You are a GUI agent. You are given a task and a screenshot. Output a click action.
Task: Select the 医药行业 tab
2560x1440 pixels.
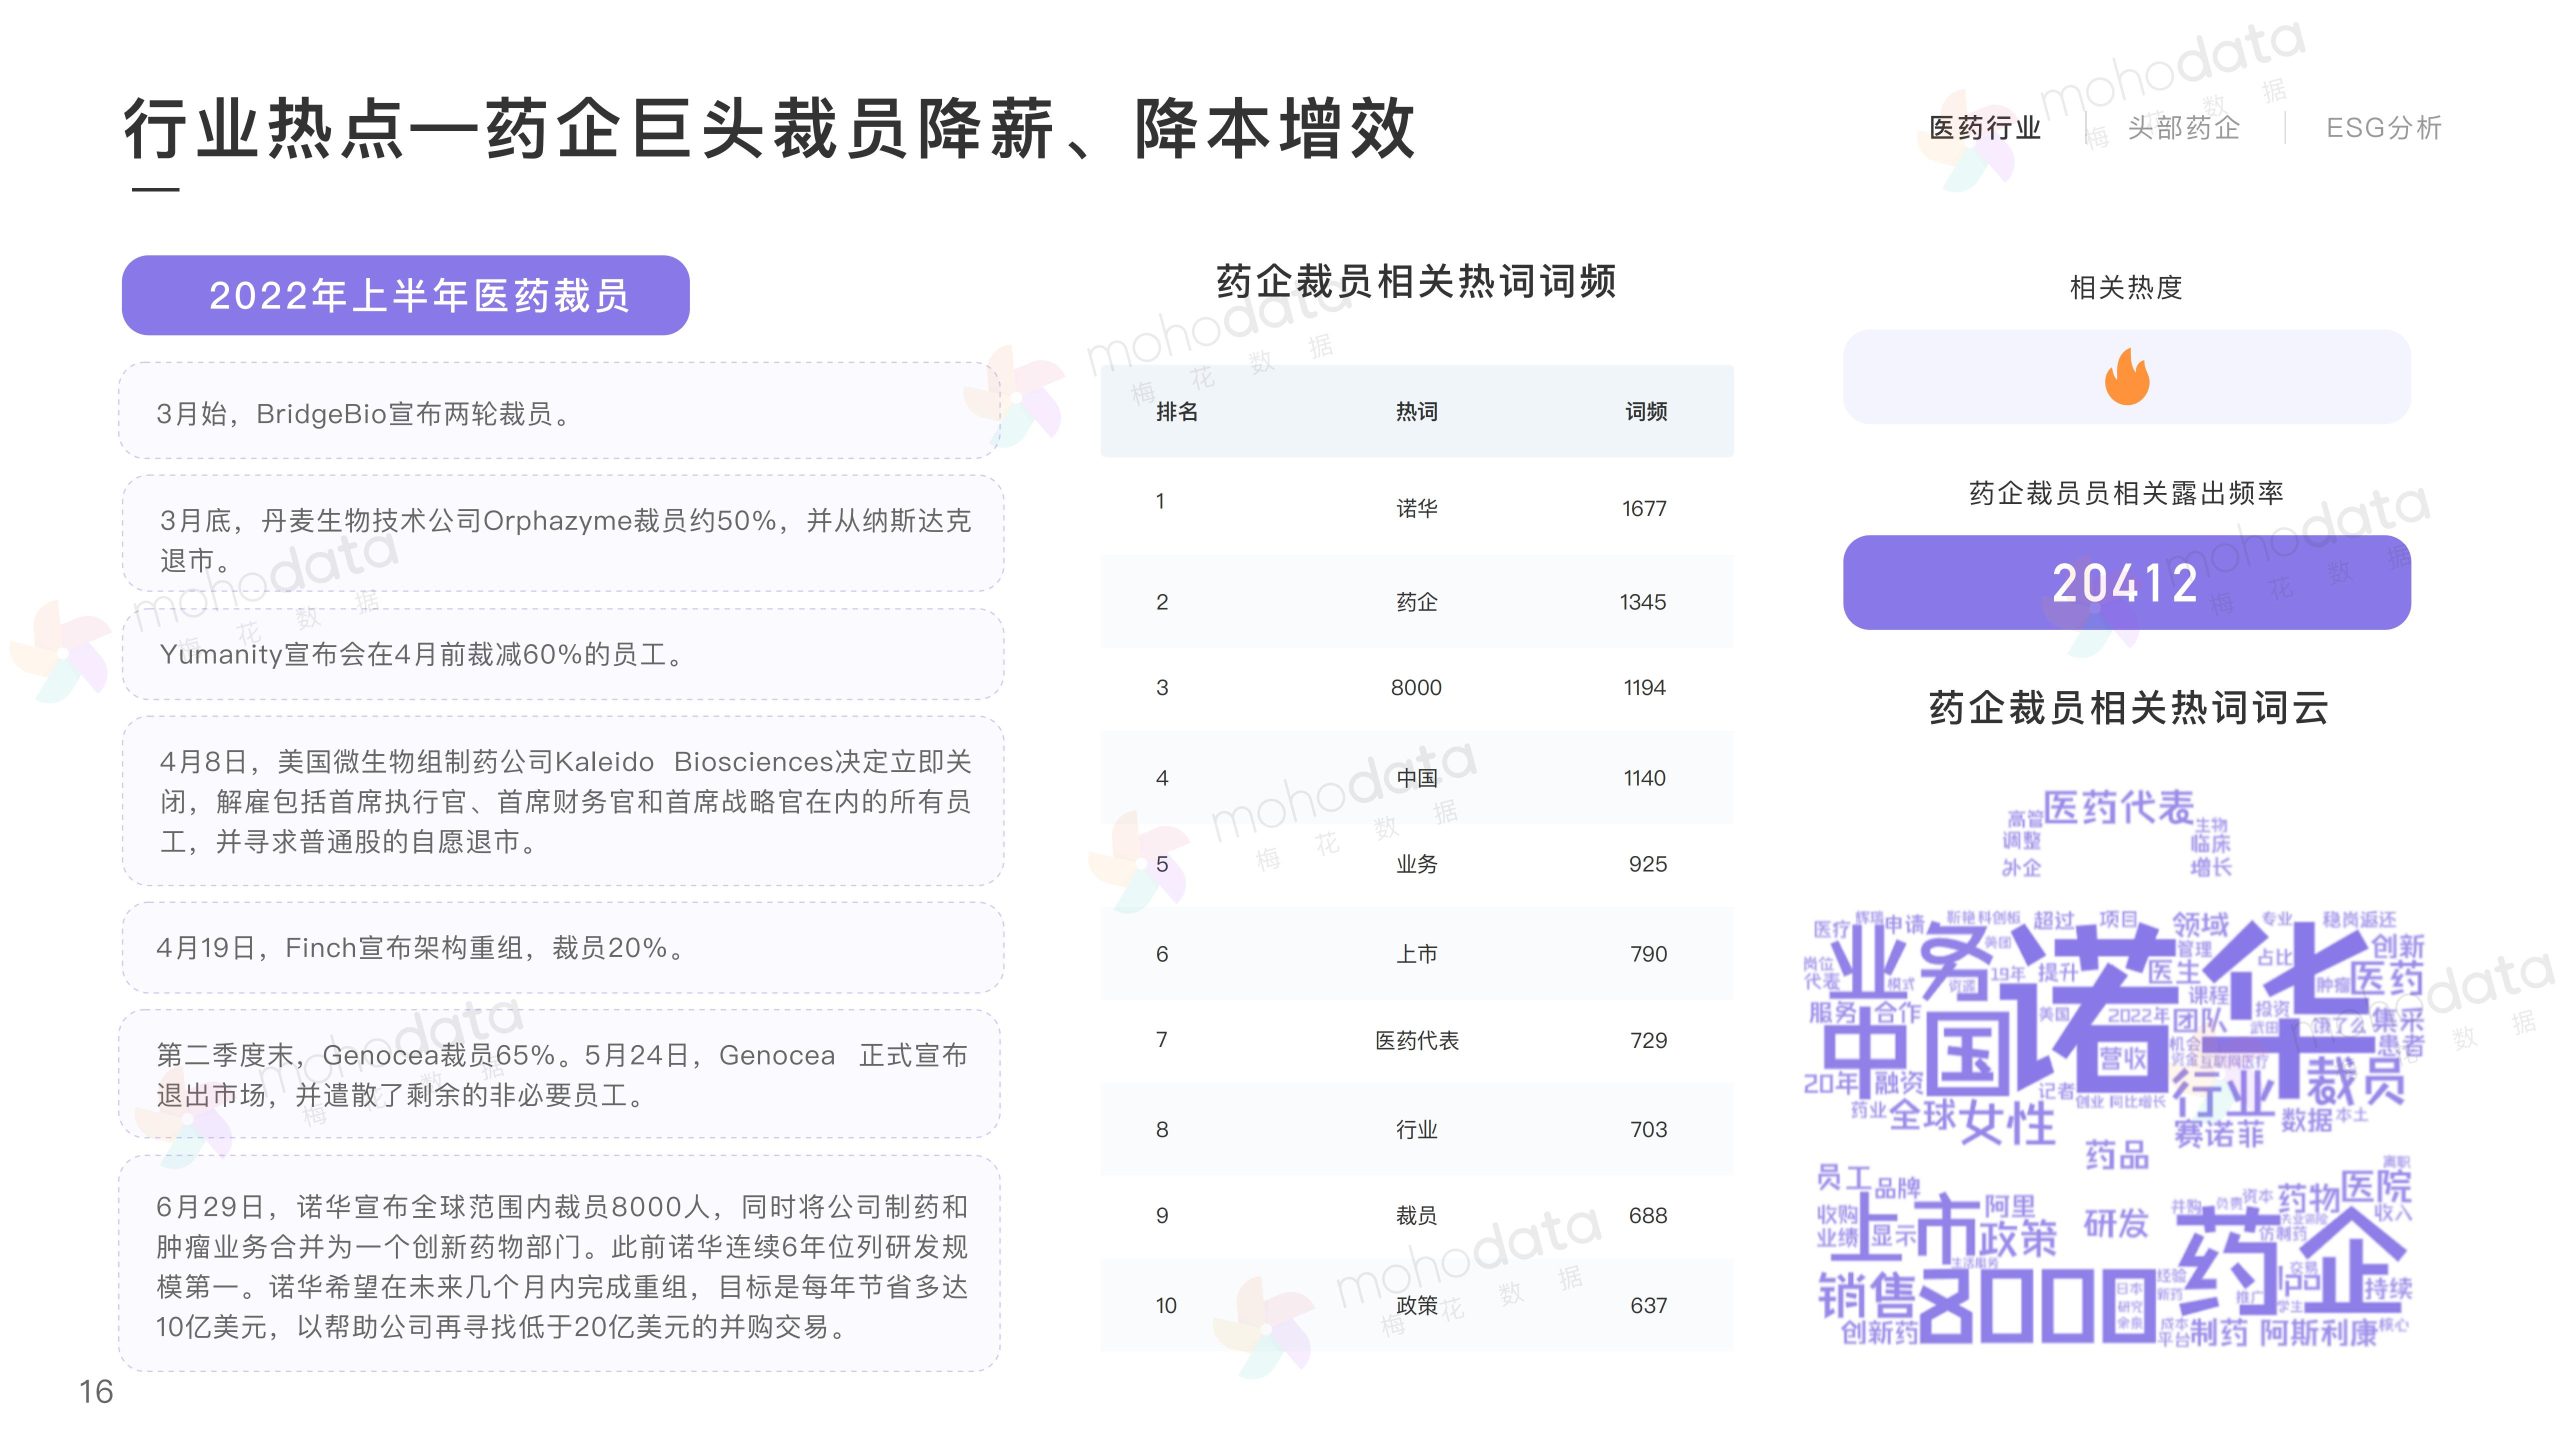click(1984, 128)
